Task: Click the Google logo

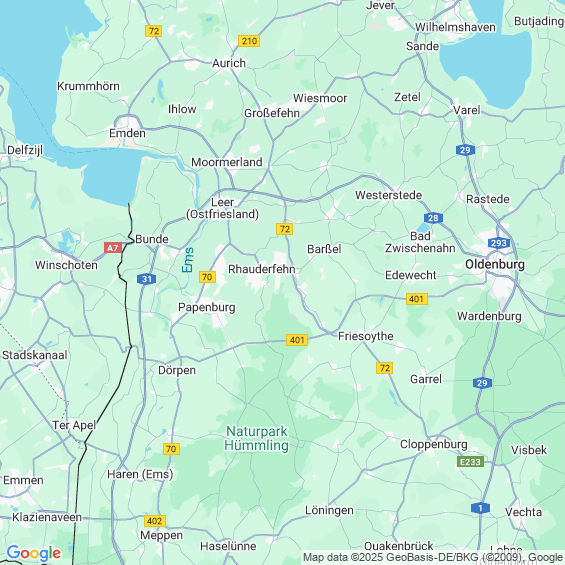Action: click(x=34, y=553)
